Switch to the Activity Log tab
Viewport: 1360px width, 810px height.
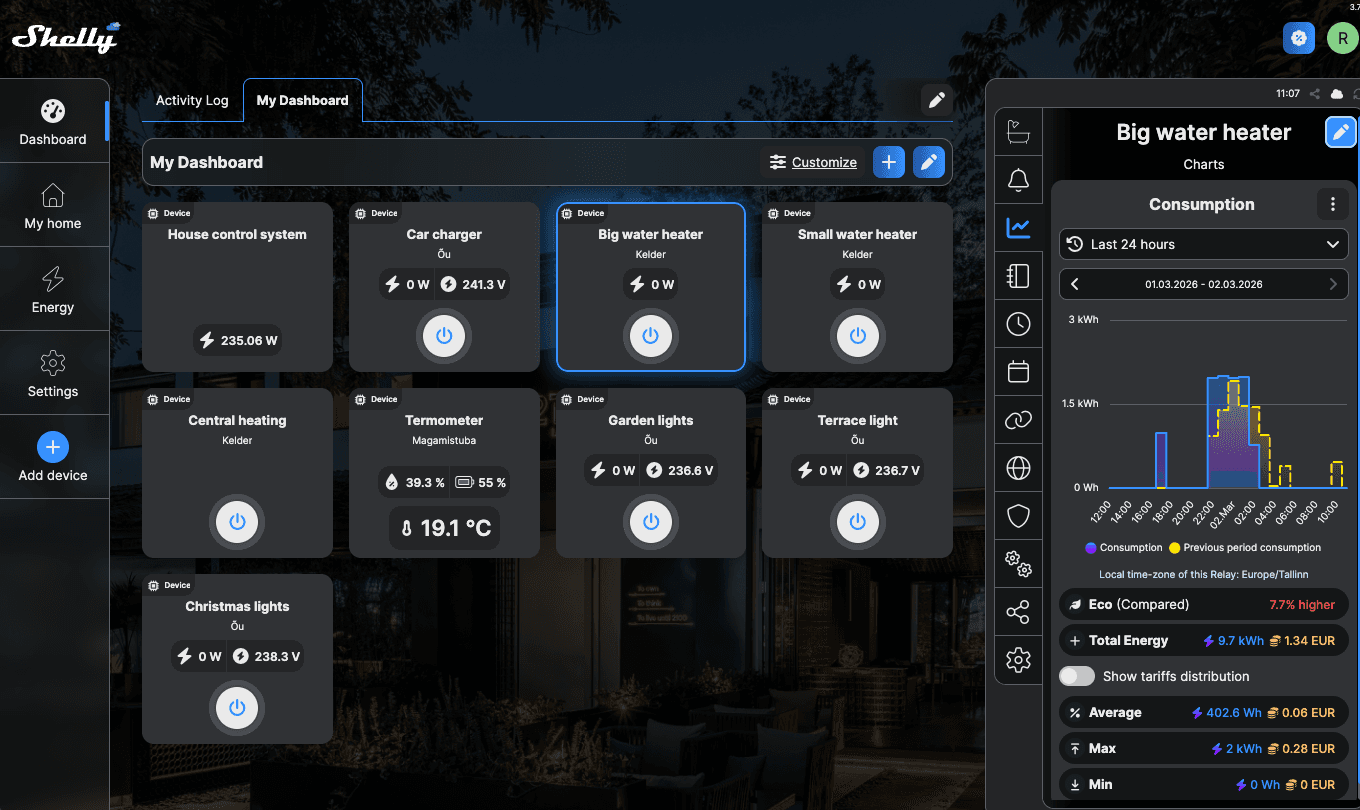192,100
